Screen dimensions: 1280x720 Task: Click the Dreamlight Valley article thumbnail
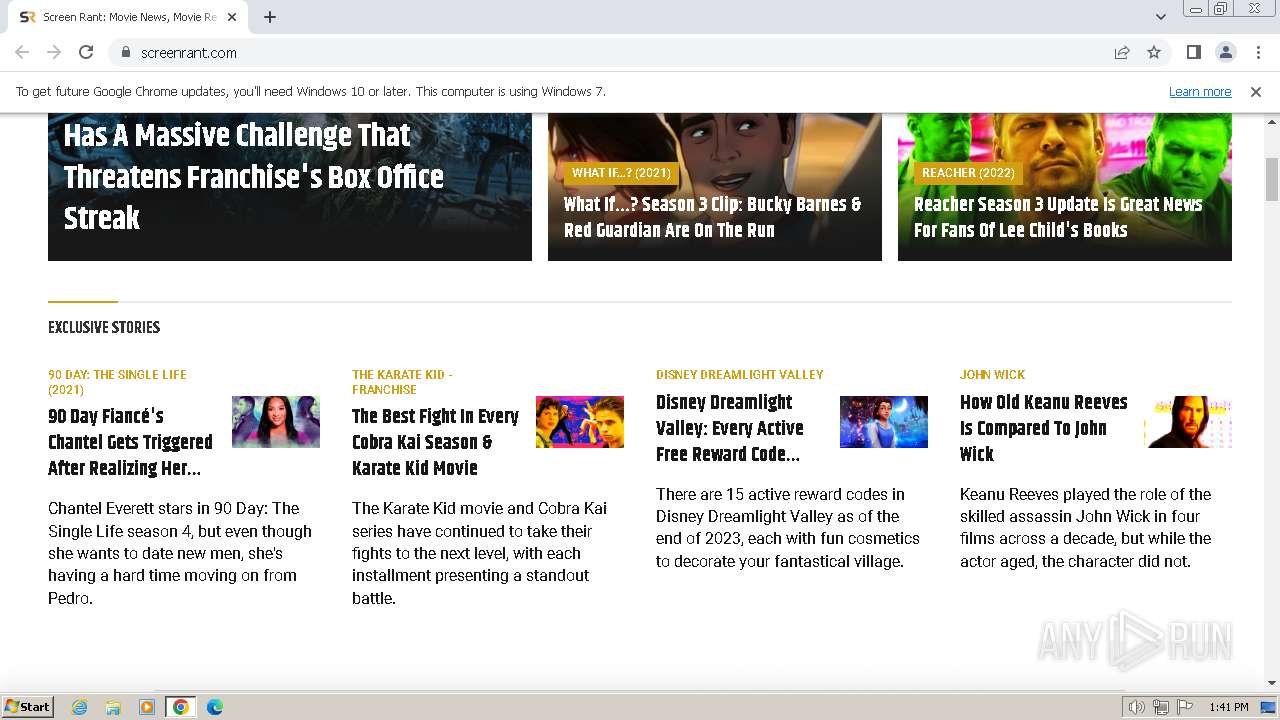(884, 422)
